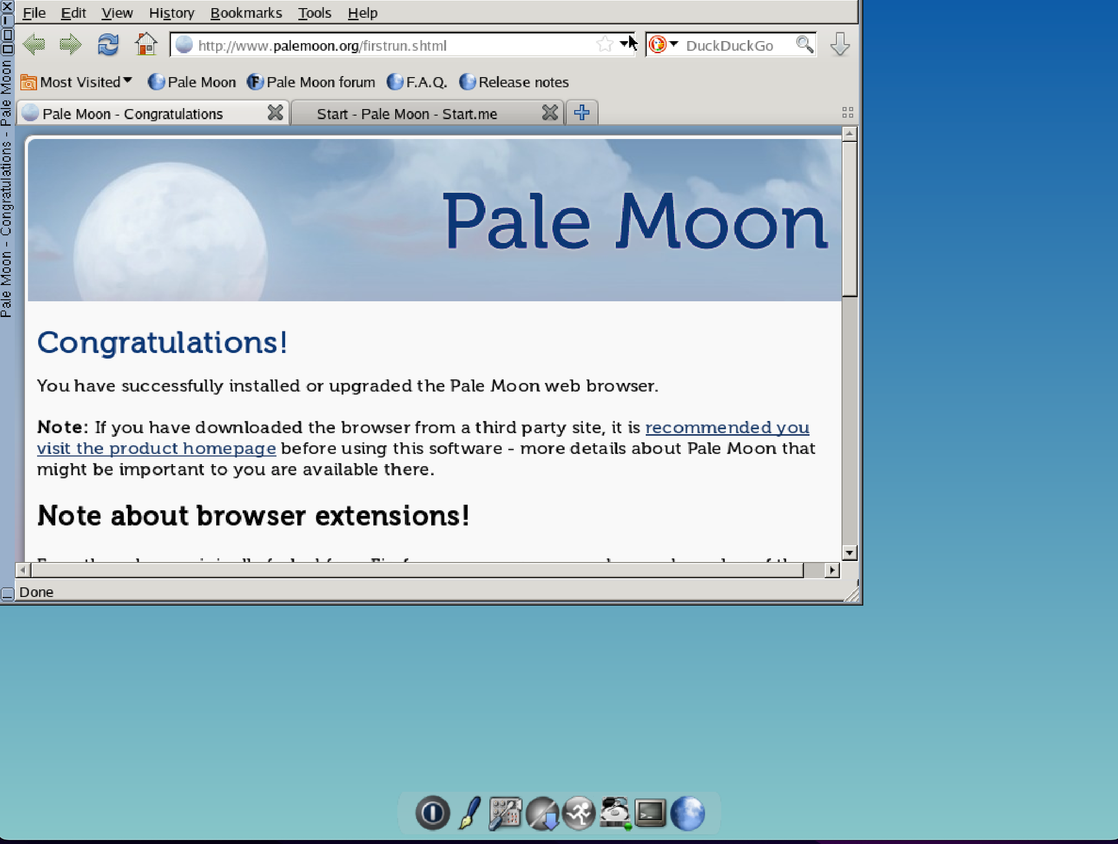Open the Release notes bookmark
The width and height of the screenshot is (1118, 844).
[x=514, y=82]
